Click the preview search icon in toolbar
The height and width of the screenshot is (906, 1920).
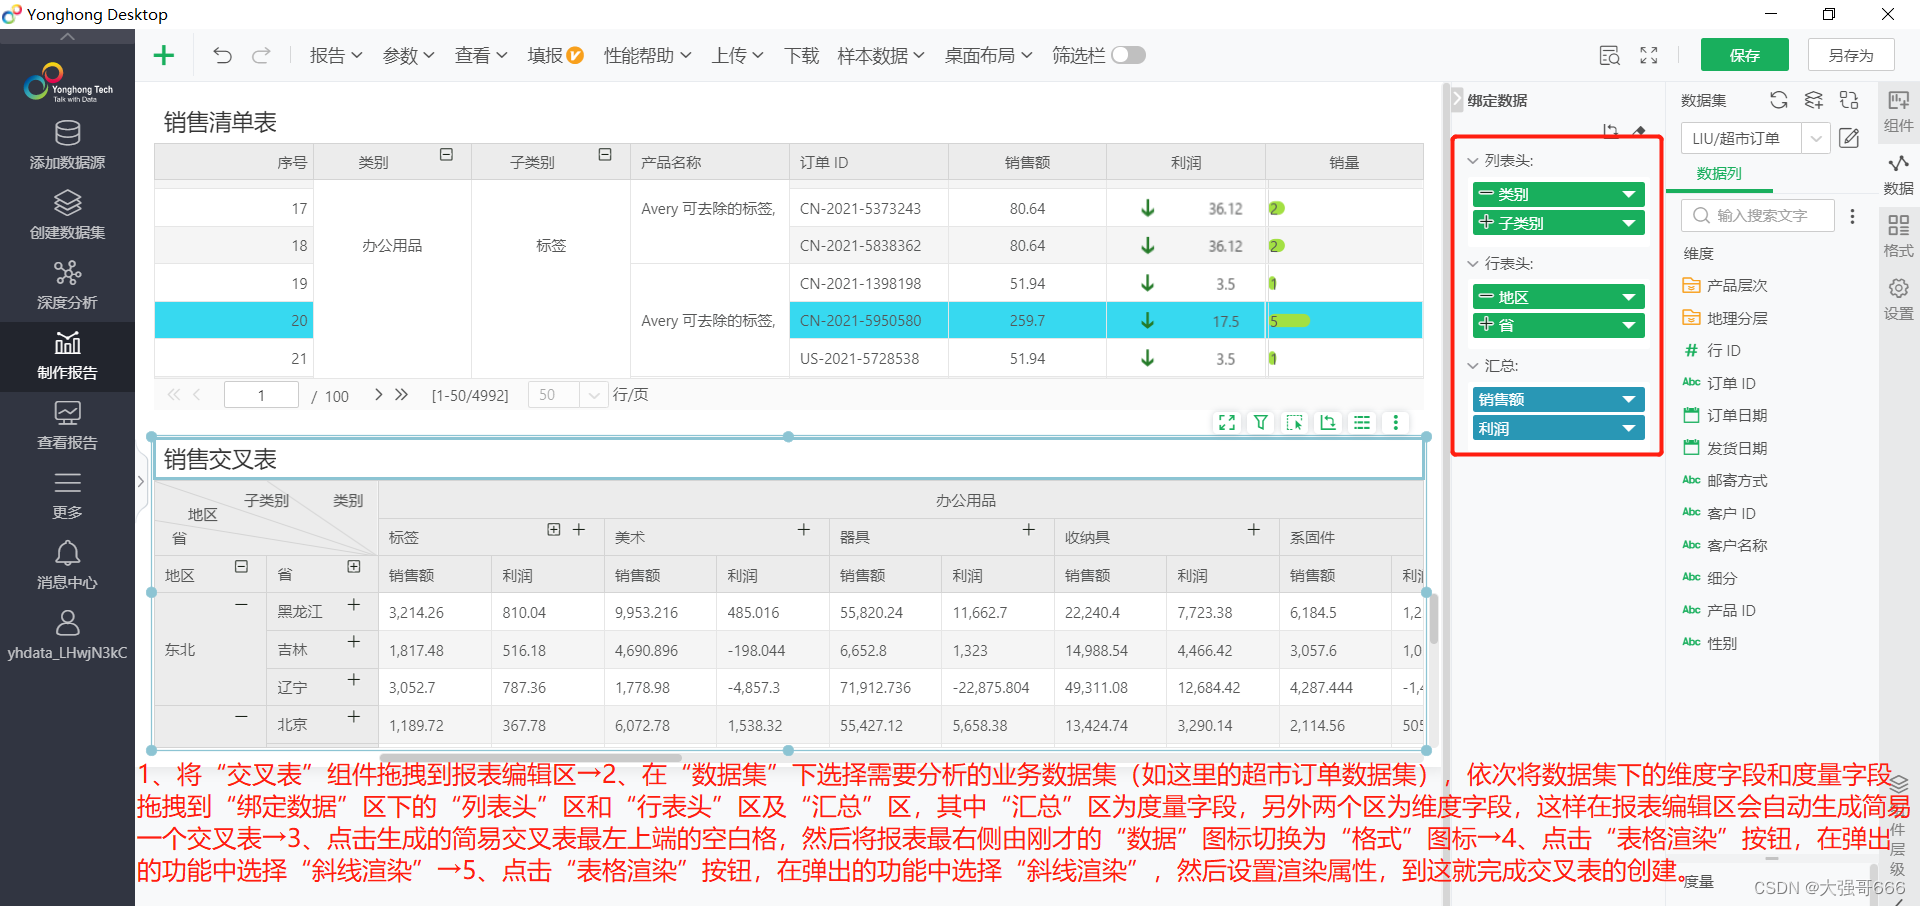pos(1609,55)
